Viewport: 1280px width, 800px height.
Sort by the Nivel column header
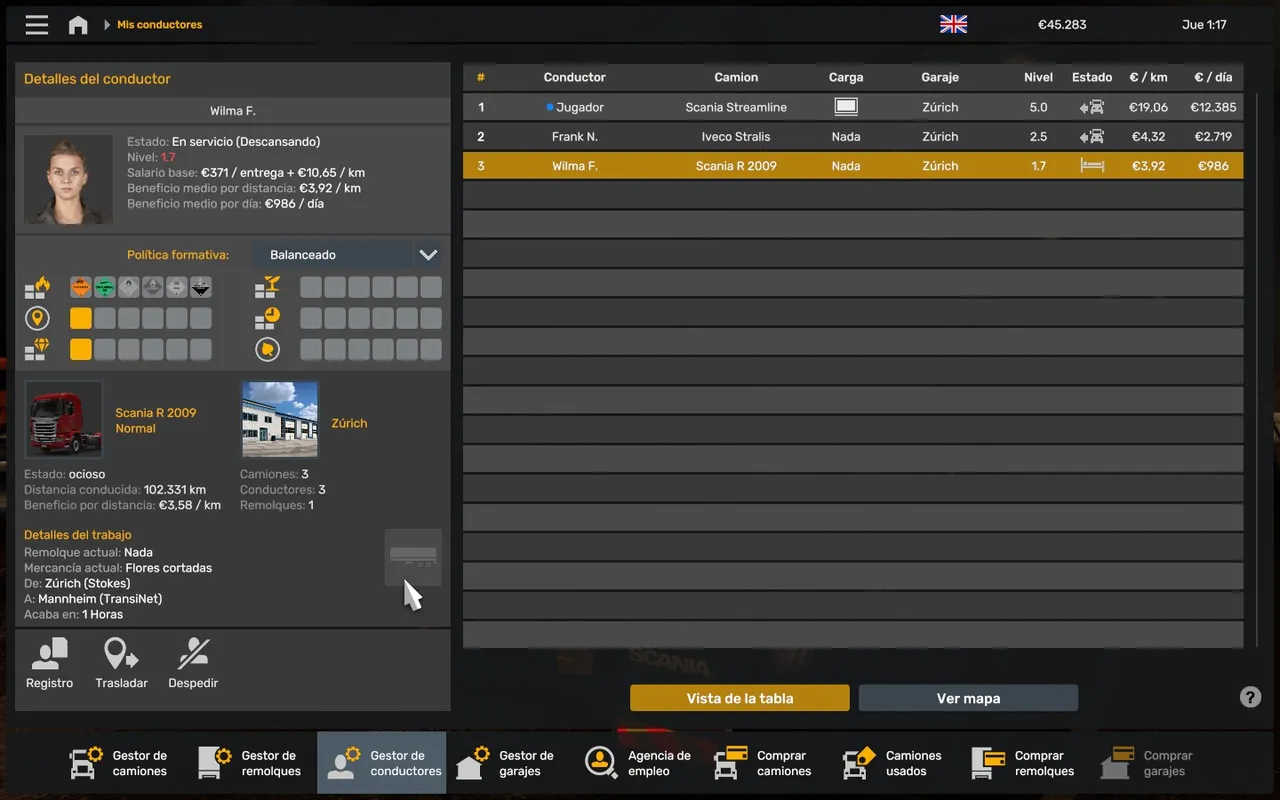click(1038, 77)
